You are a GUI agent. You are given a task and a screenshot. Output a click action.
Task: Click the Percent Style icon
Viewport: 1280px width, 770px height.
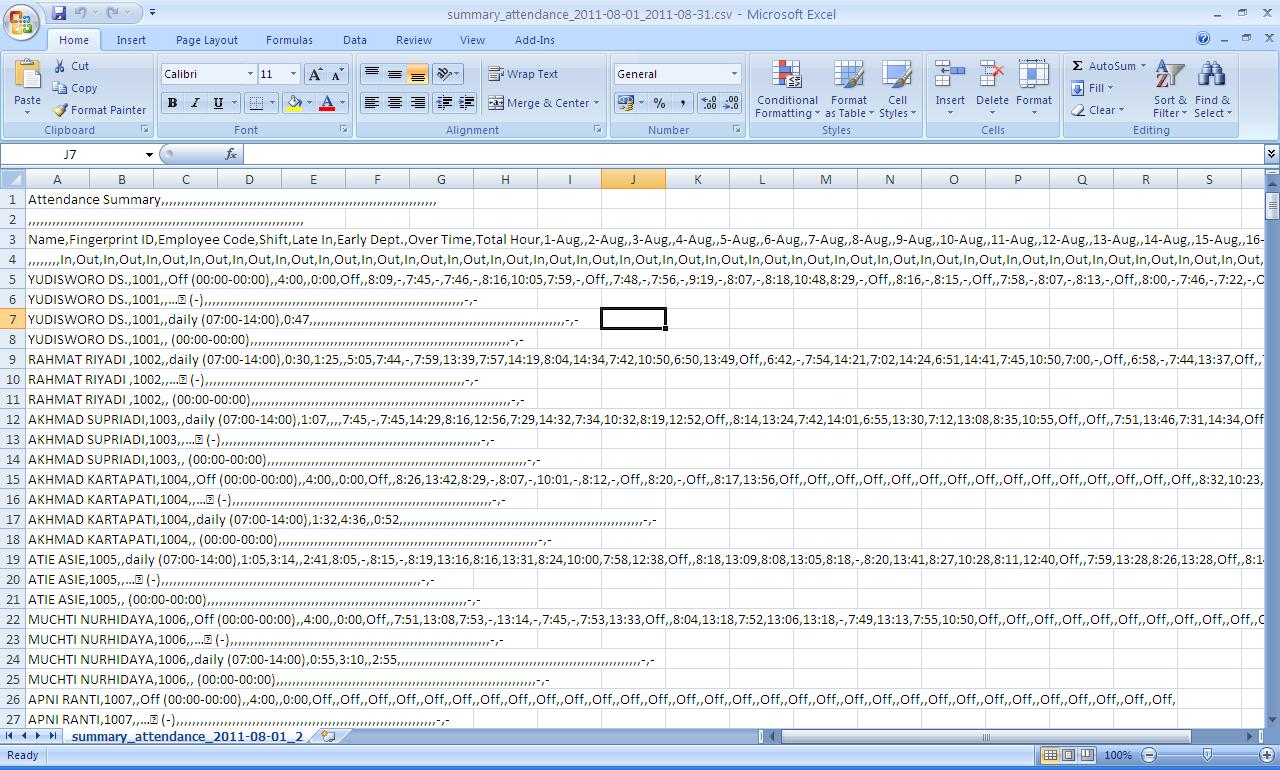click(659, 103)
